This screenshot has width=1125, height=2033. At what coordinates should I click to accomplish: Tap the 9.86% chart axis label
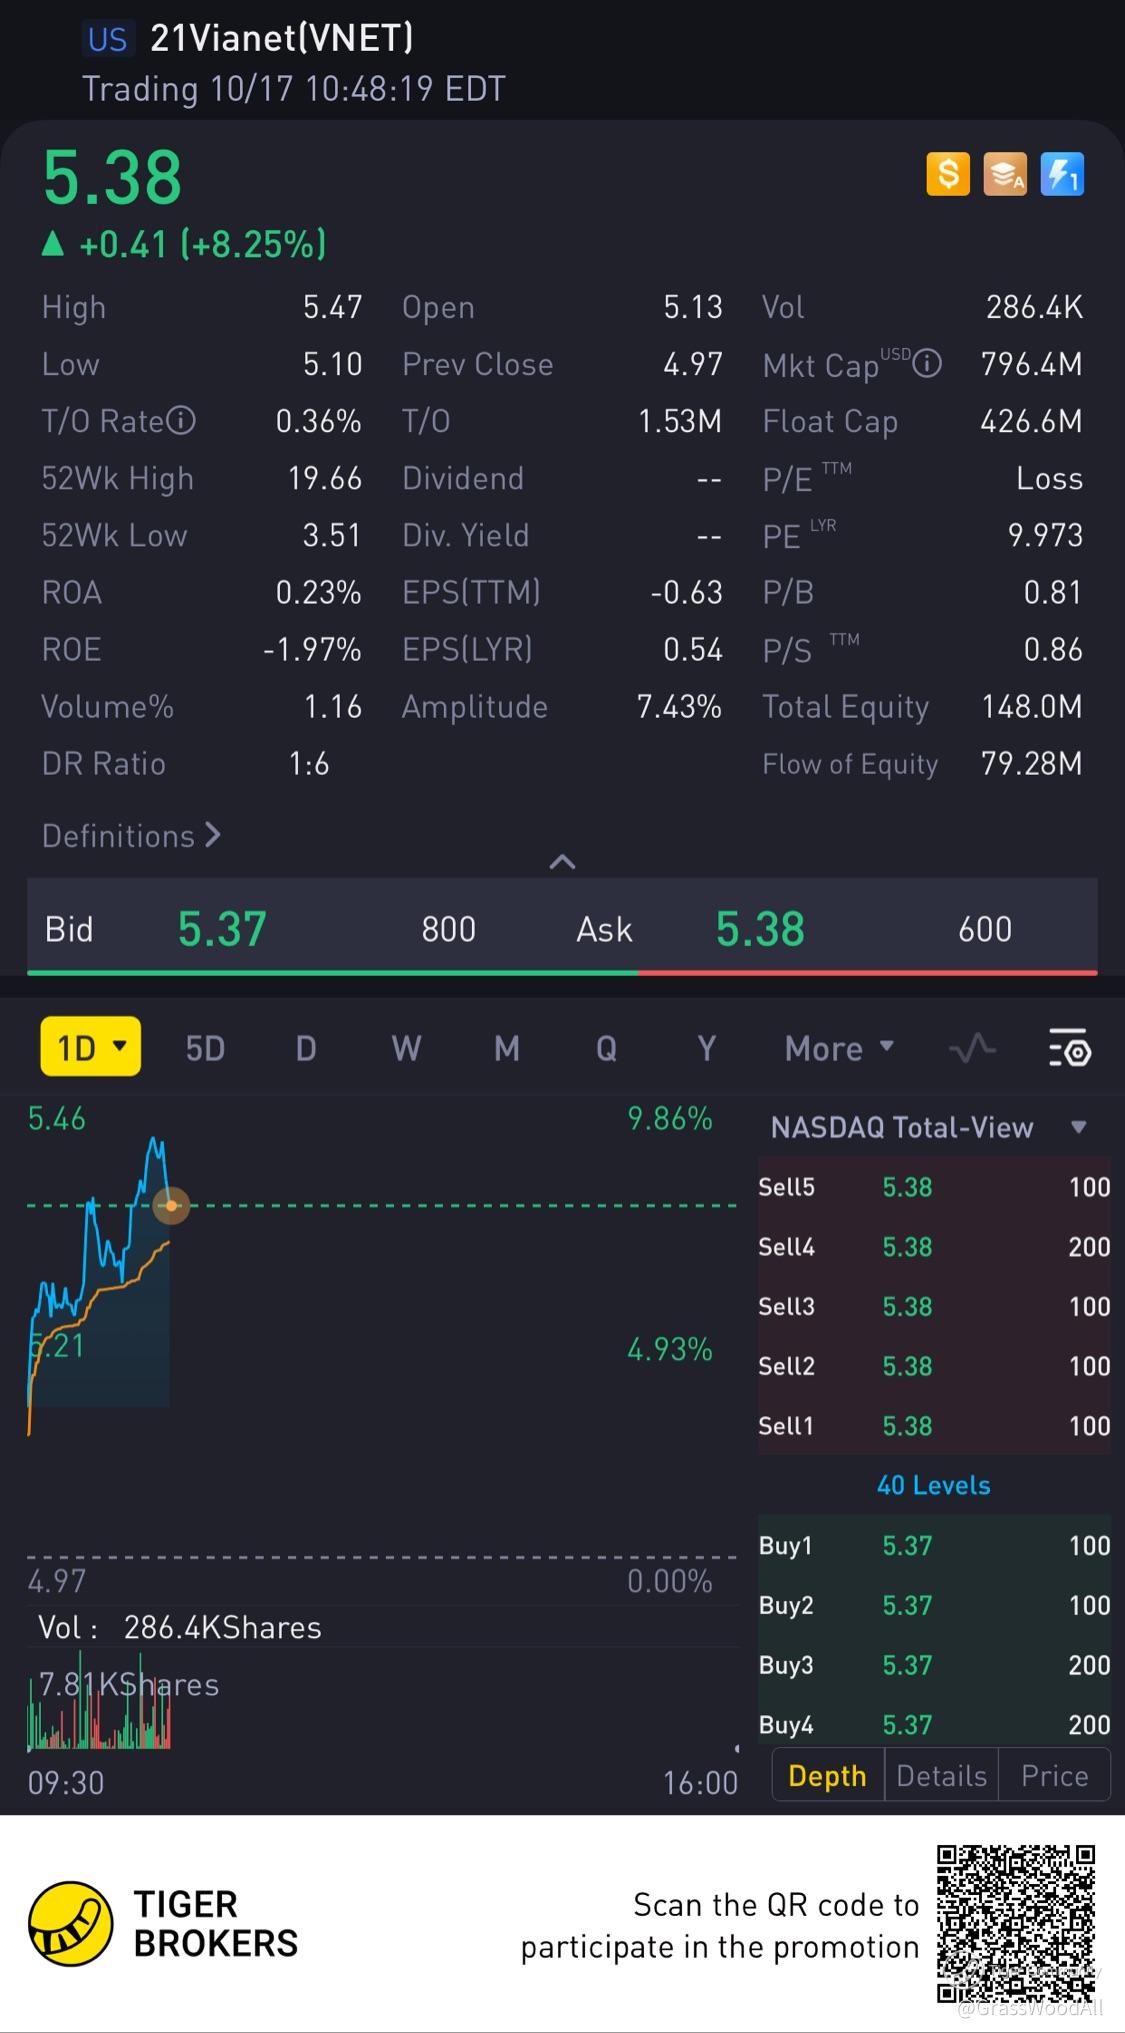[670, 1118]
